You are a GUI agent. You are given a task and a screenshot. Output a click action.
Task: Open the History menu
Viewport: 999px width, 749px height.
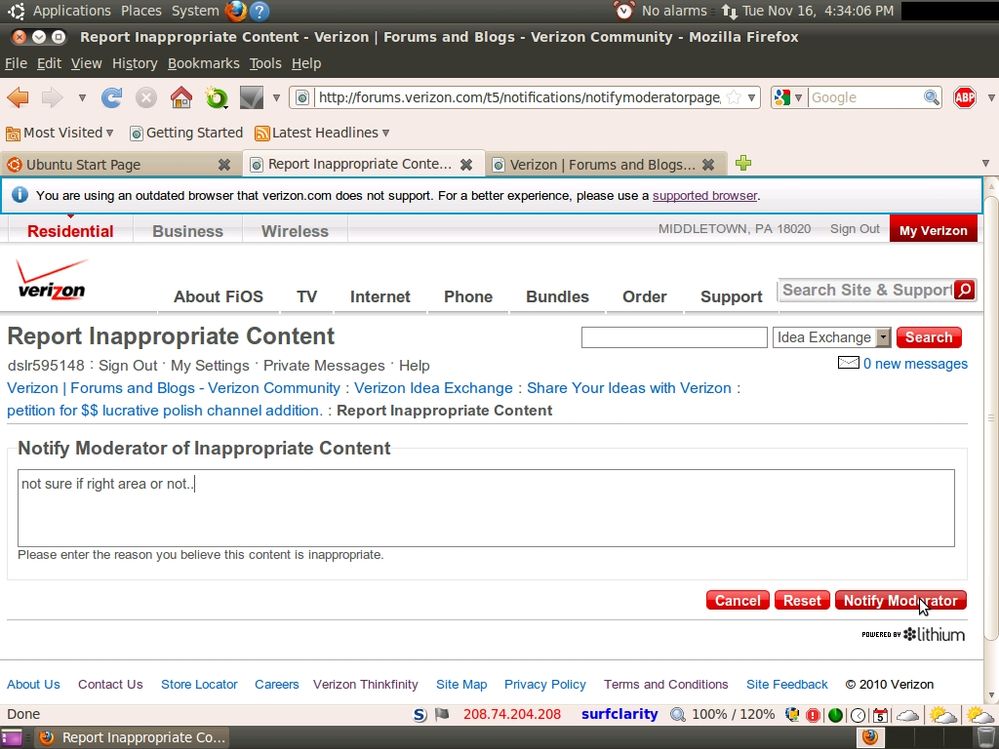click(134, 63)
